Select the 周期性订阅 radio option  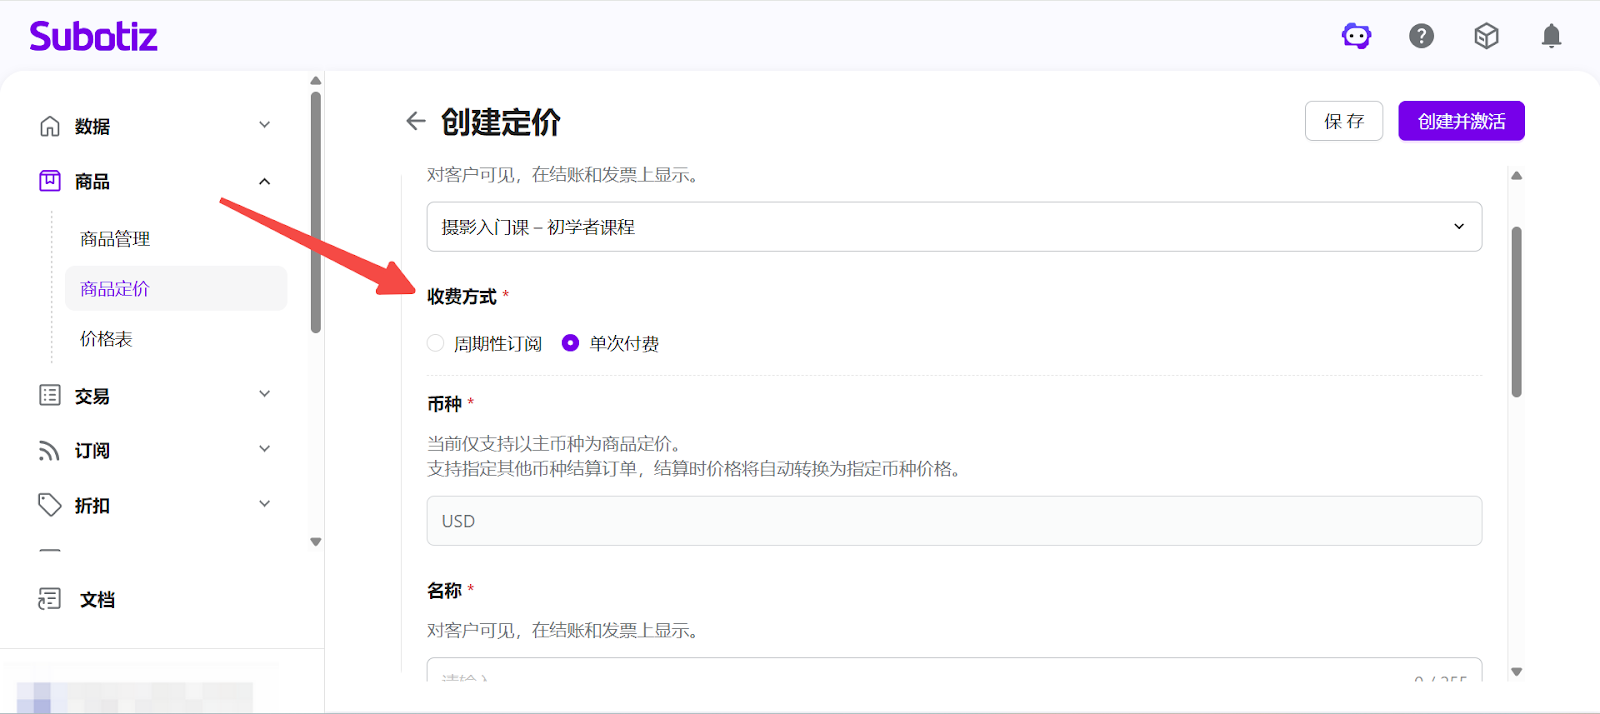[x=436, y=343]
